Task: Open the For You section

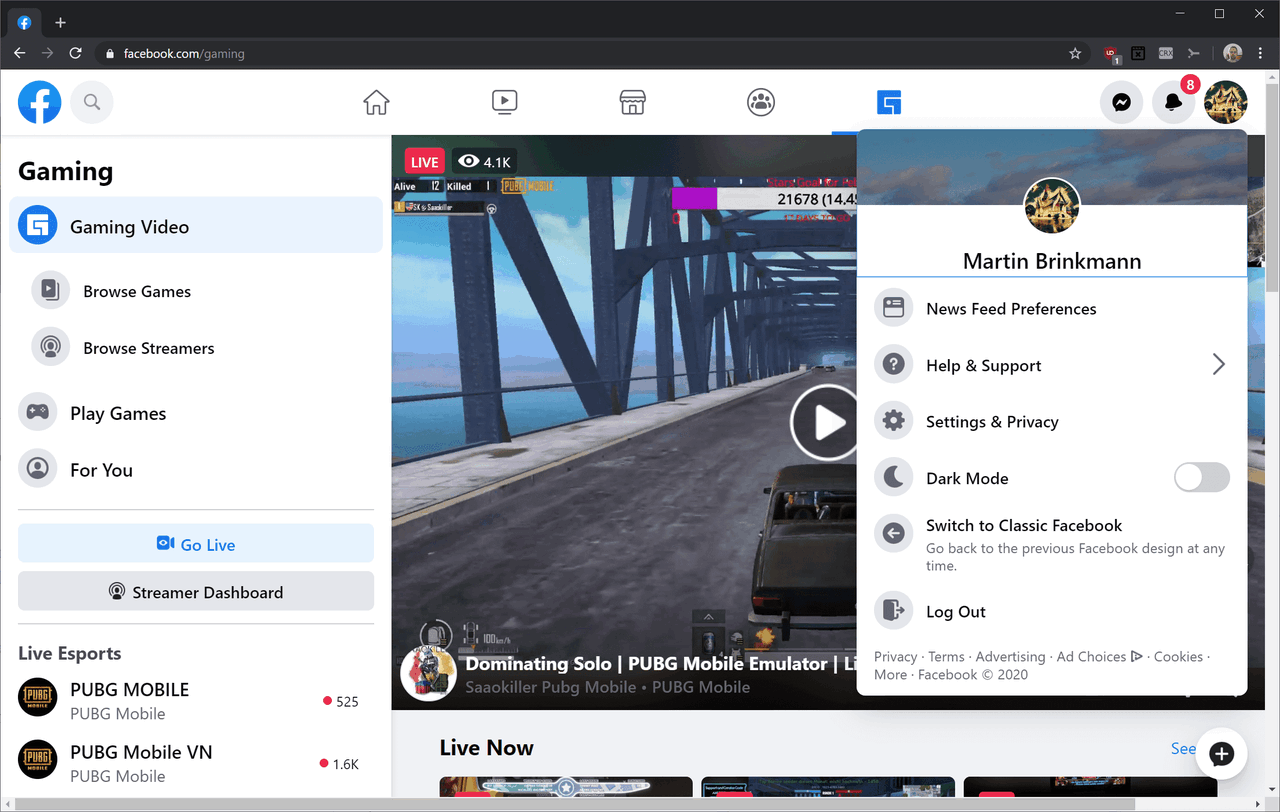Action: tap(101, 470)
